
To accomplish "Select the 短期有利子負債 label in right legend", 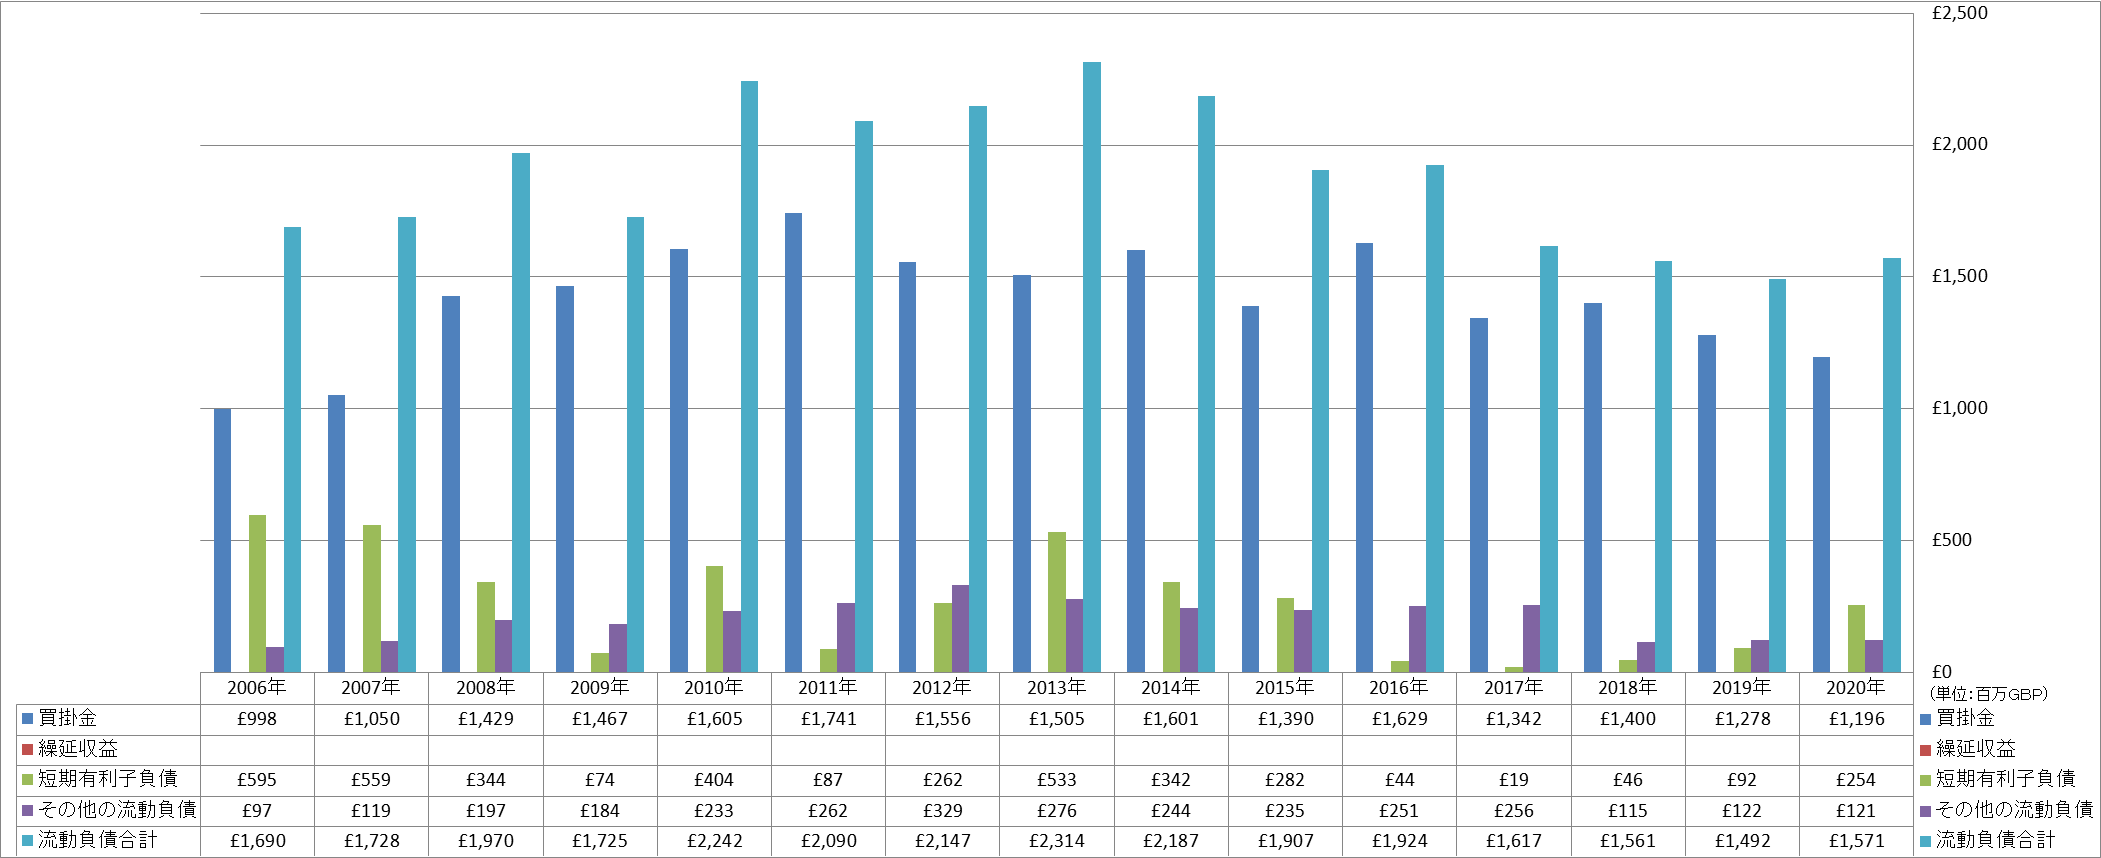I will click(2006, 779).
